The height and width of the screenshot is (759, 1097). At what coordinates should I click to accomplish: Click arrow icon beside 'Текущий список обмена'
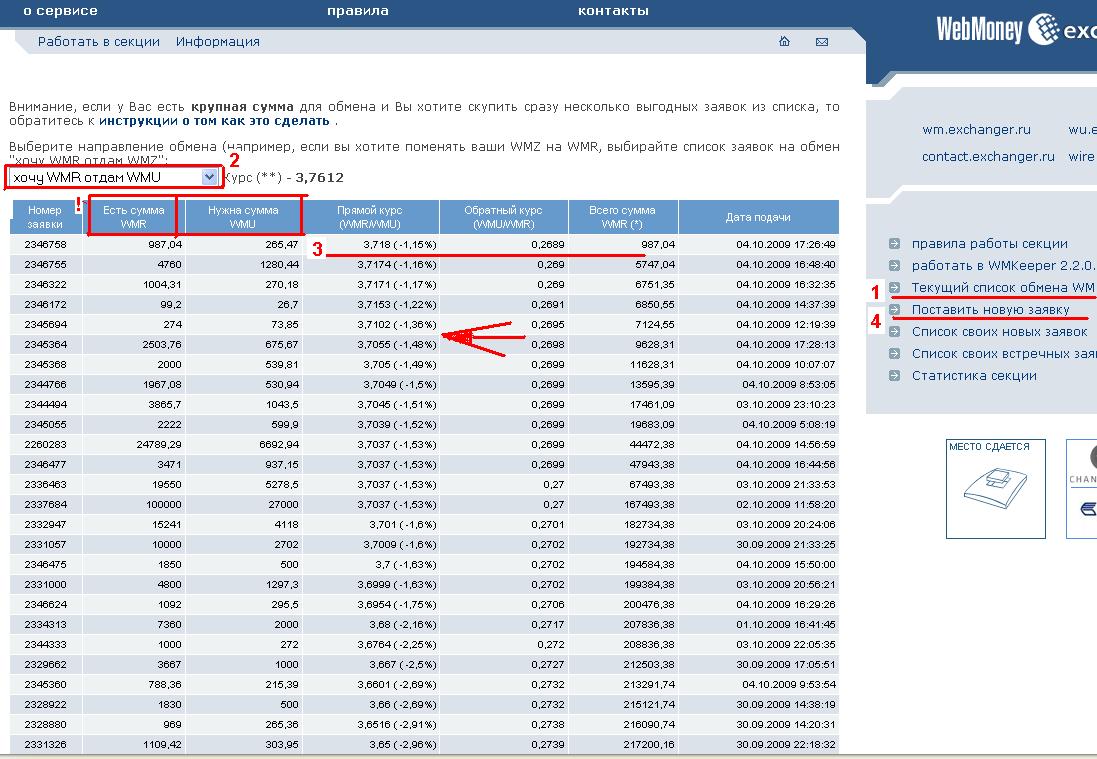[x=894, y=288]
